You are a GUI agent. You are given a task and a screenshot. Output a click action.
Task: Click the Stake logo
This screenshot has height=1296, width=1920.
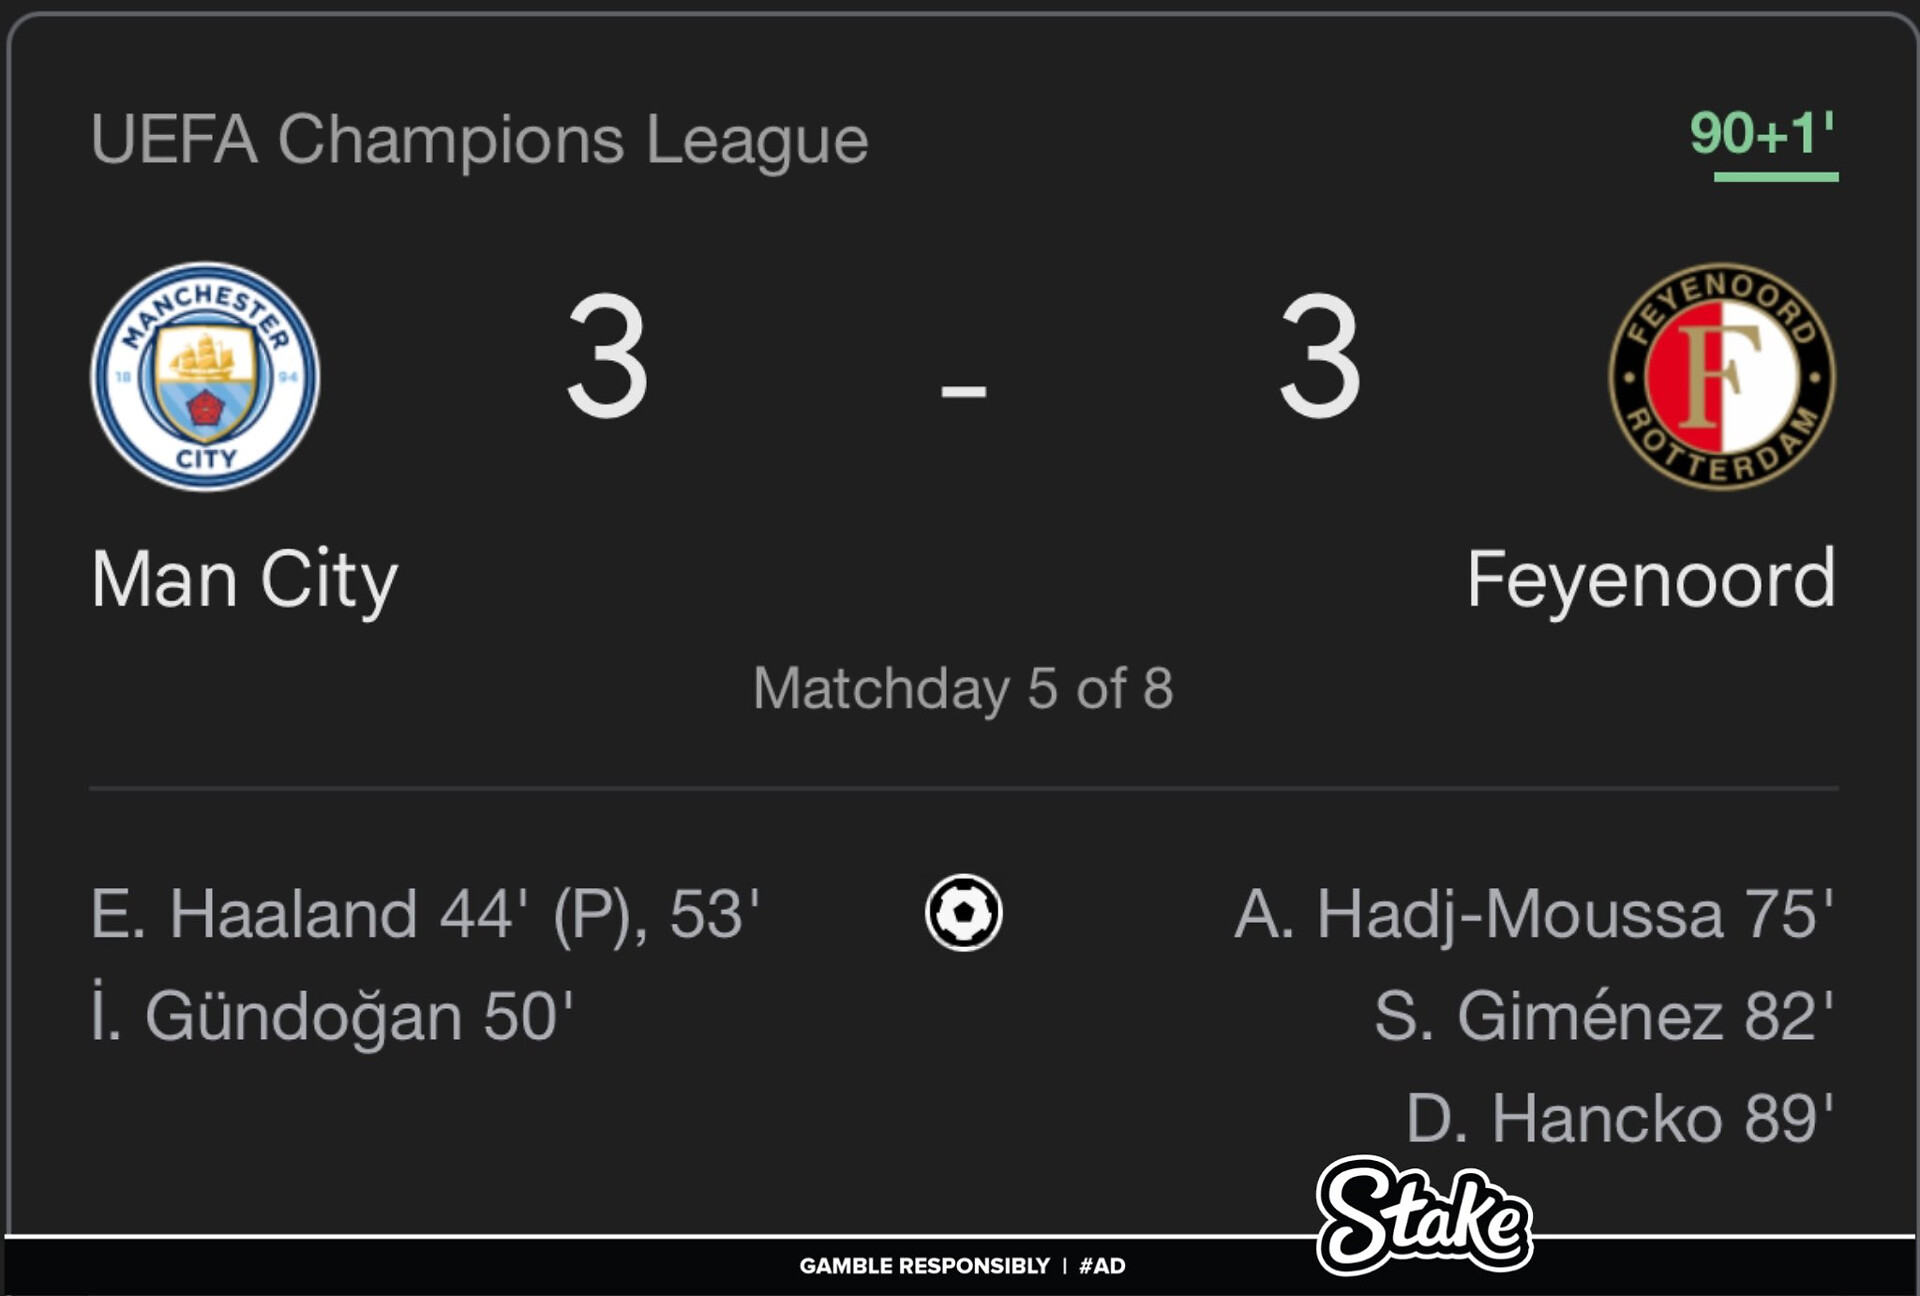[x=1423, y=1217]
